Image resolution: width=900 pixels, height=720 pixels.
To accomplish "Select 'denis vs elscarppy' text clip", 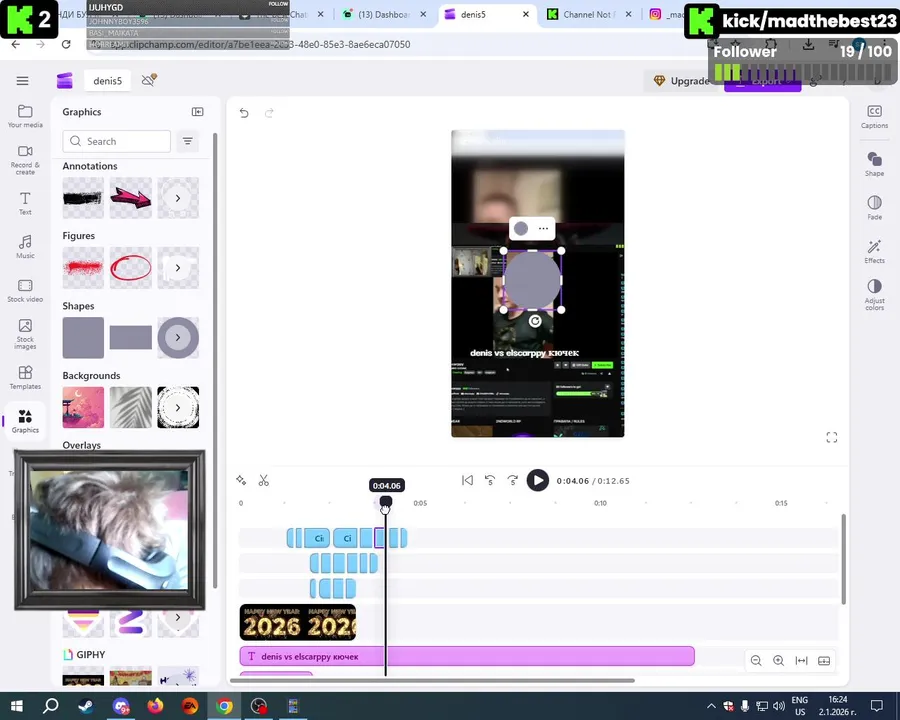I will (467, 656).
